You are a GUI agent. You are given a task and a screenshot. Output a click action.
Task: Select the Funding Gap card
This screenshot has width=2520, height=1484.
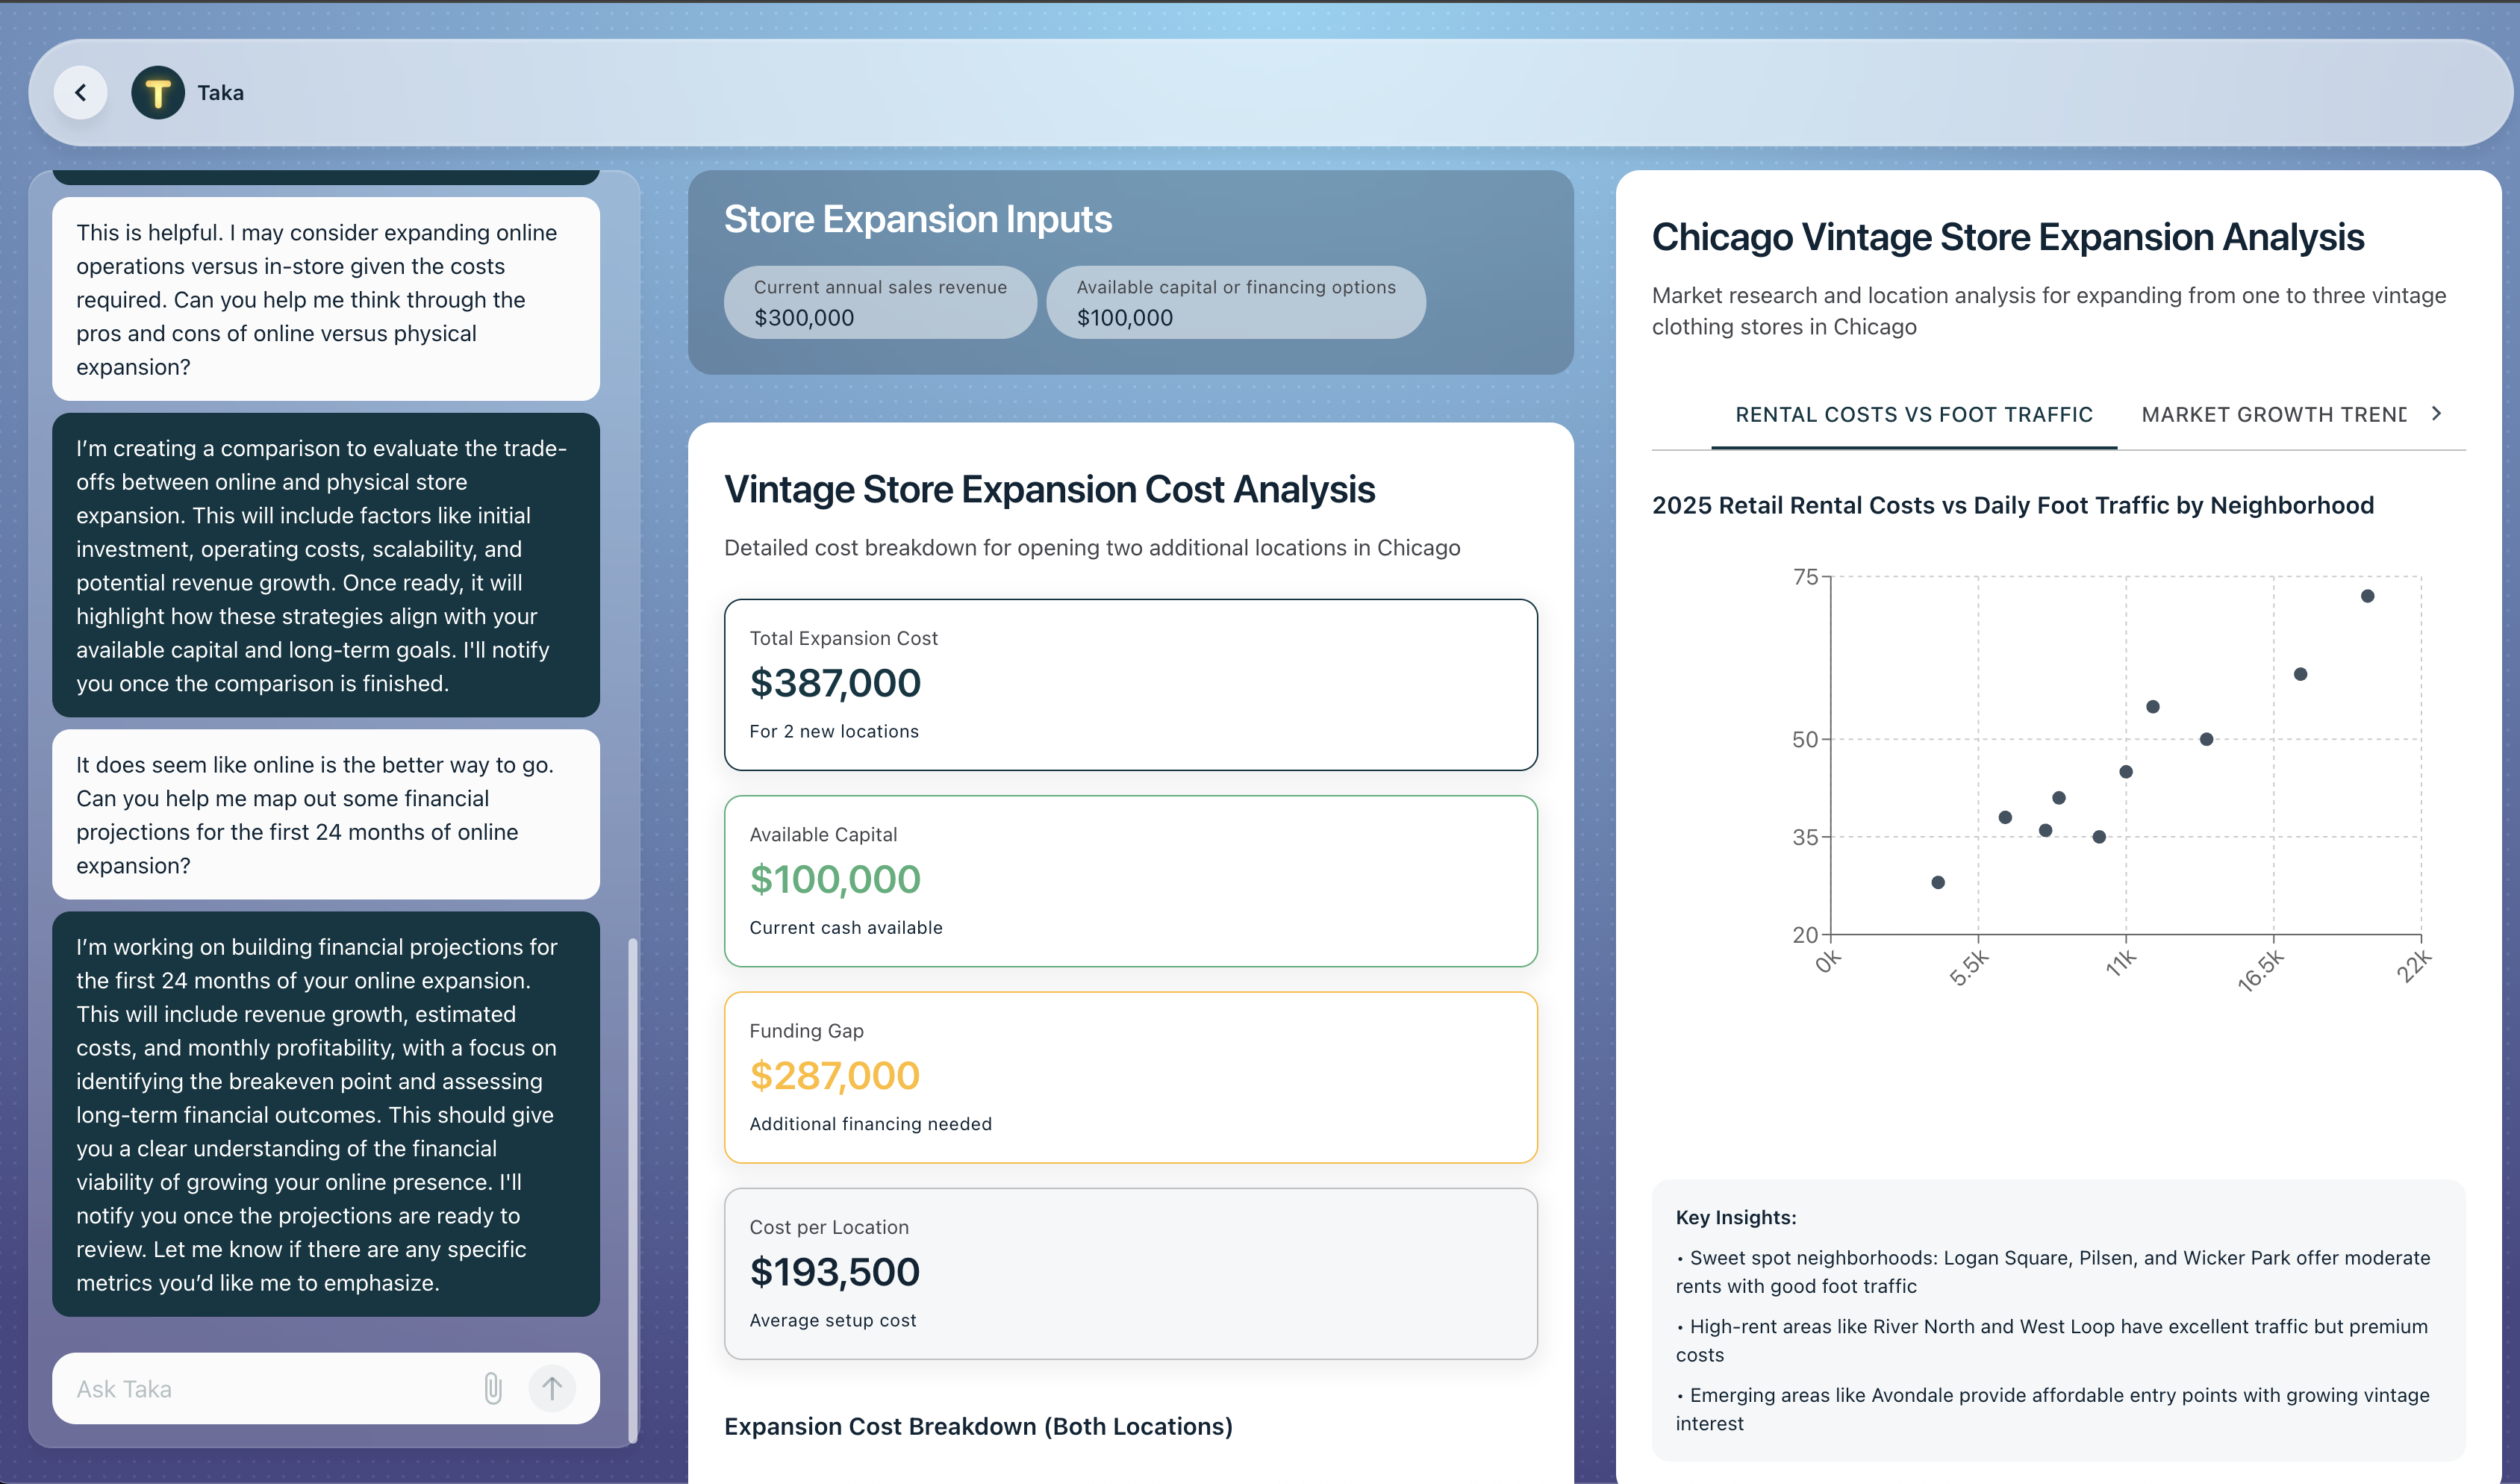coord(1130,1077)
